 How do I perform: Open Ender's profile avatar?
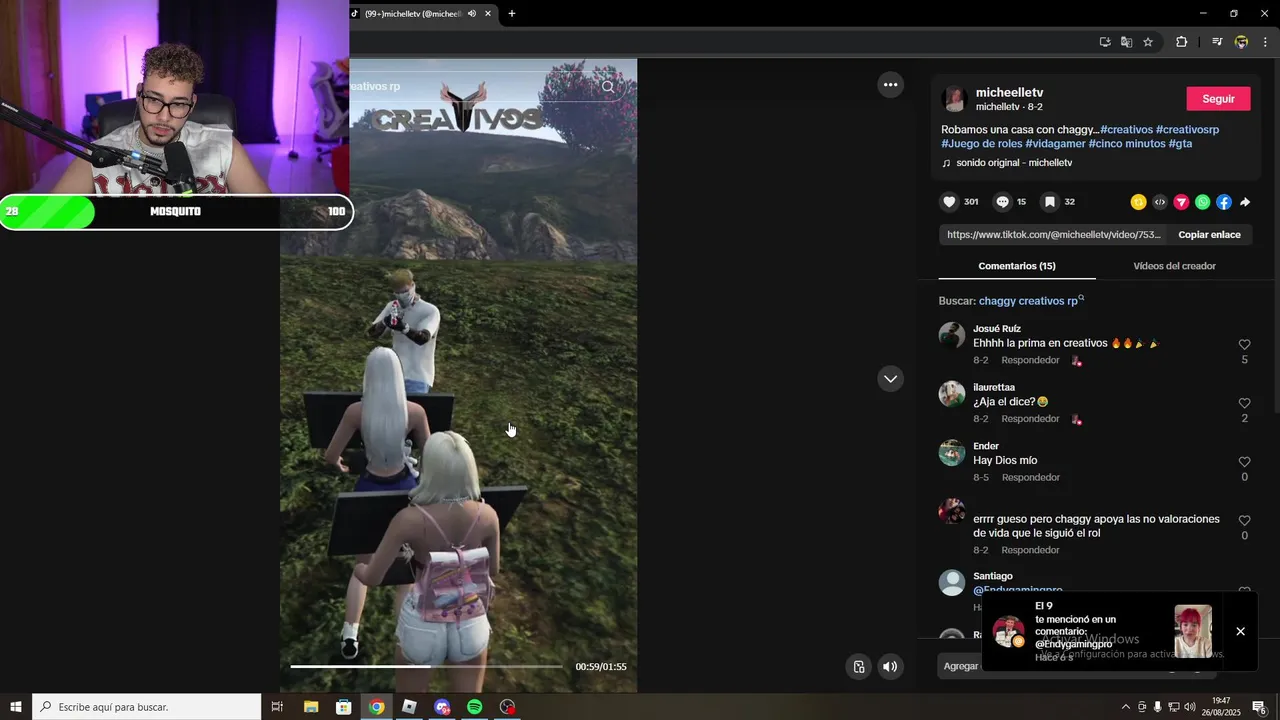[x=952, y=453]
